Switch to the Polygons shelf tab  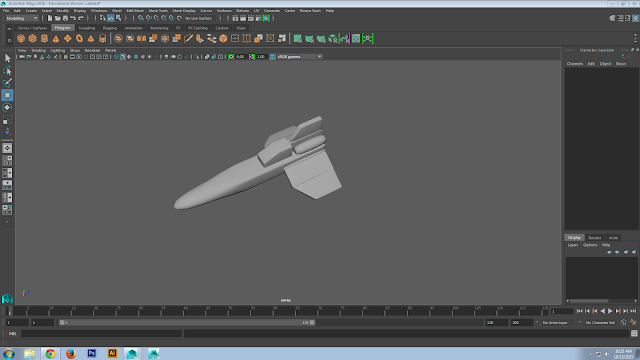tap(63, 28)
